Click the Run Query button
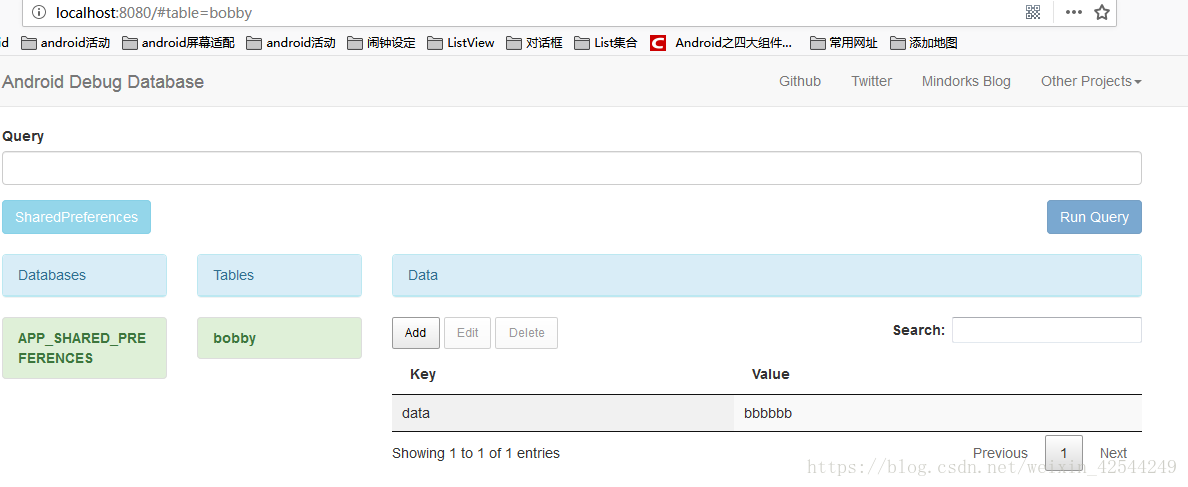Screen dimensions: 1188x487 coord(1094,217)
